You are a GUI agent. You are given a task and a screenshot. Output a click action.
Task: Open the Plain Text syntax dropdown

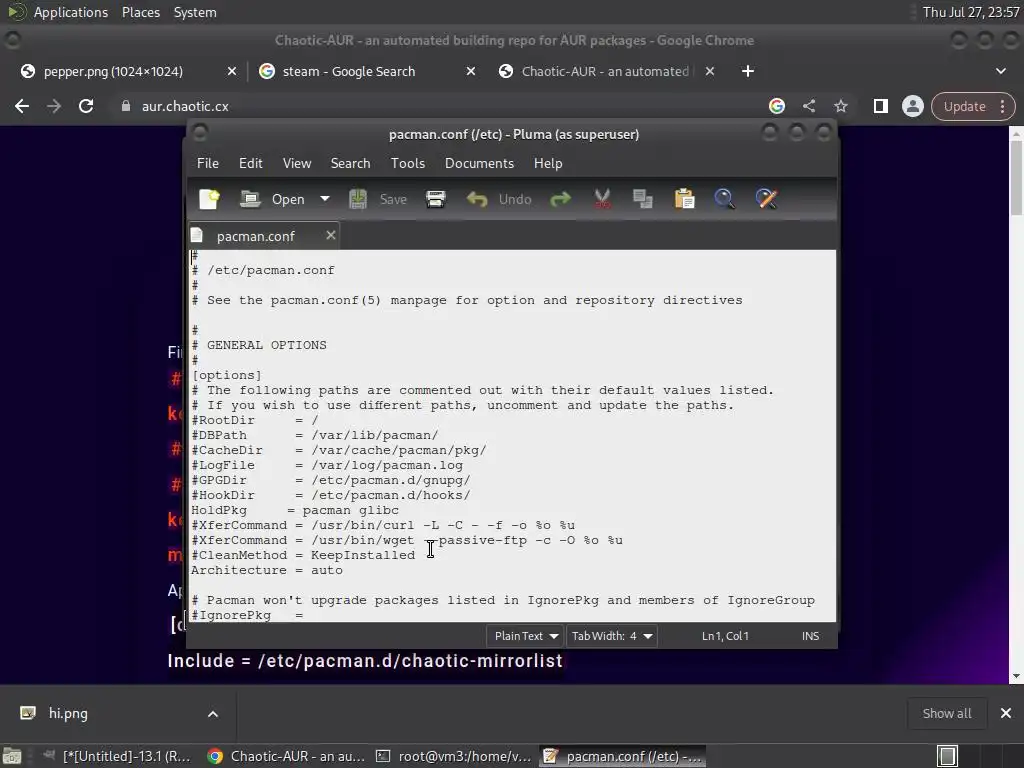tap(526, 636)
